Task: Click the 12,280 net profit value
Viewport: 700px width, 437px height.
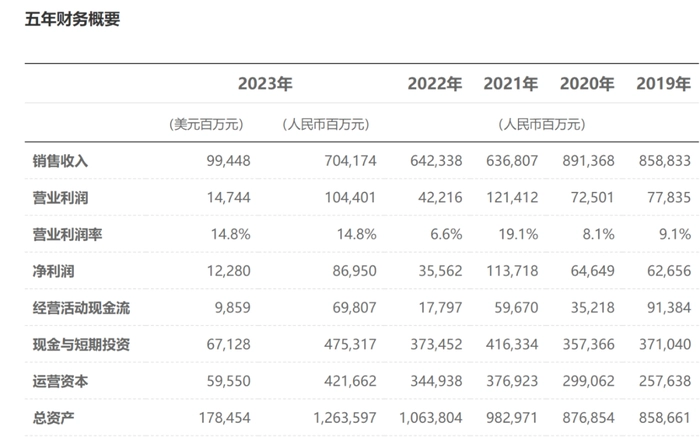Action: [214, 271]
